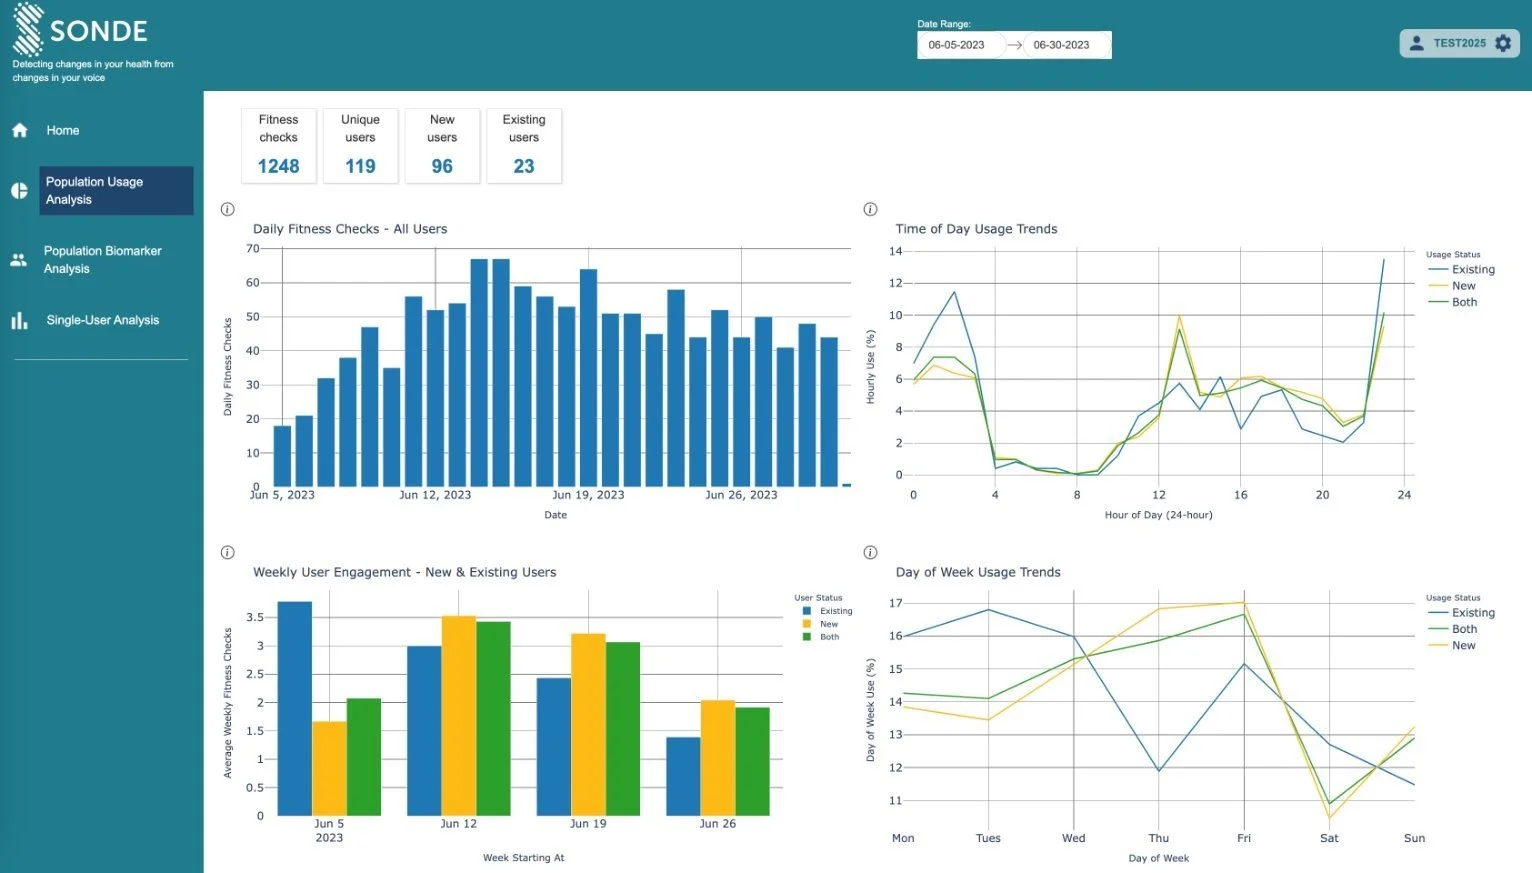Click yellow New swatch in Weekly Engagement legend
Viewport: 1532px width, 873px height.
click(x=807, y=624)
